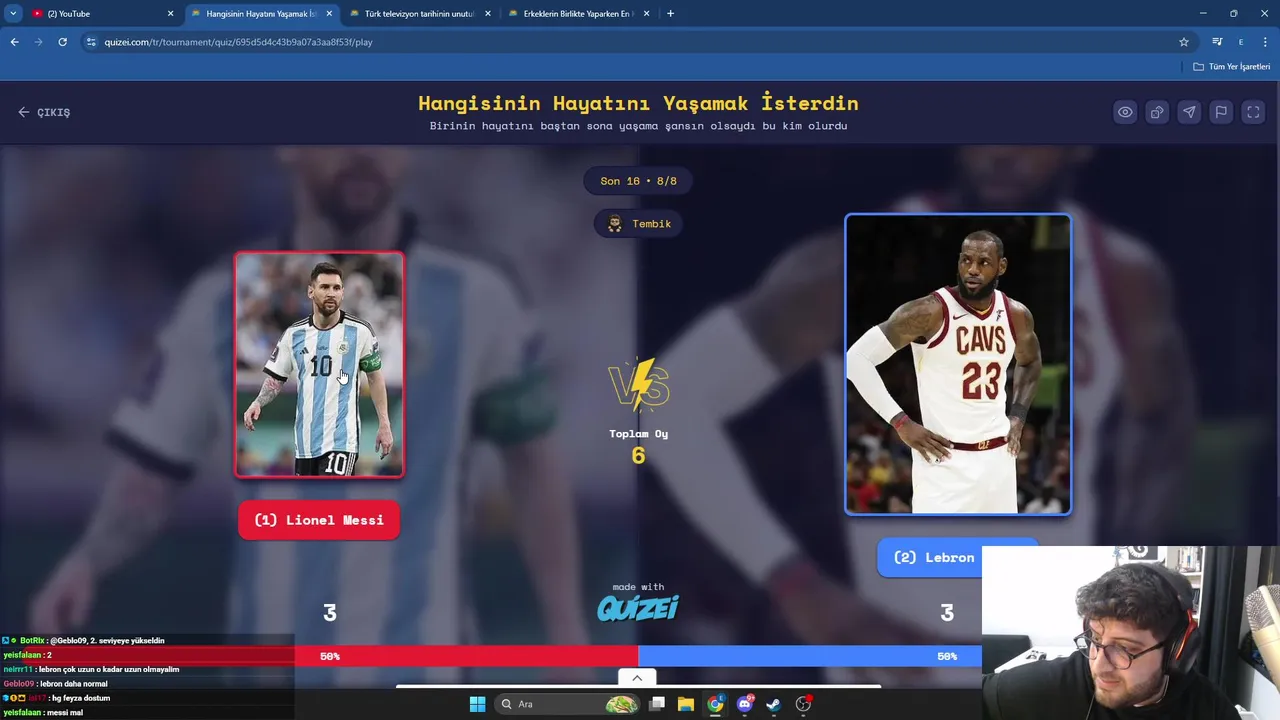Click the Quizei logo
Viewport: 1280px width, 720px height.
638,607
